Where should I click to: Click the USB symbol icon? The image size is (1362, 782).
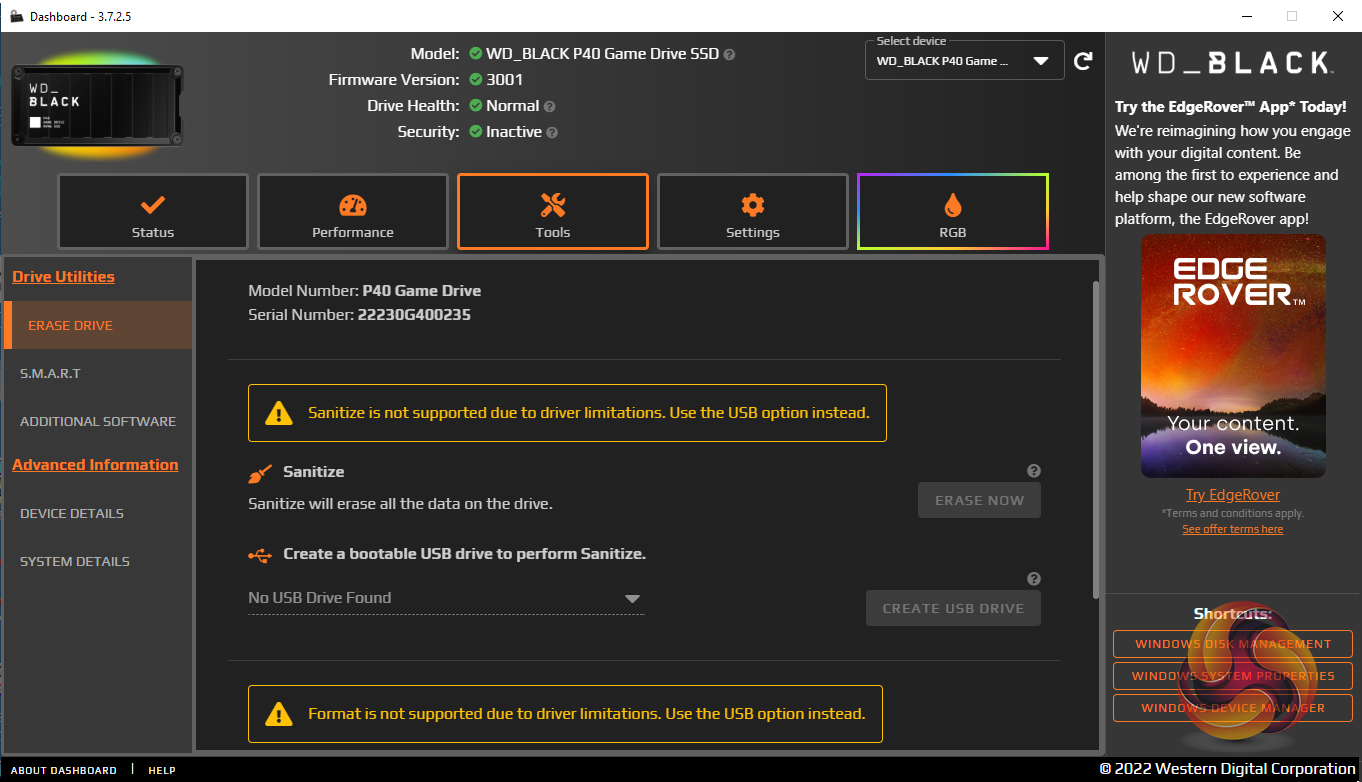(x=260, y=554)
